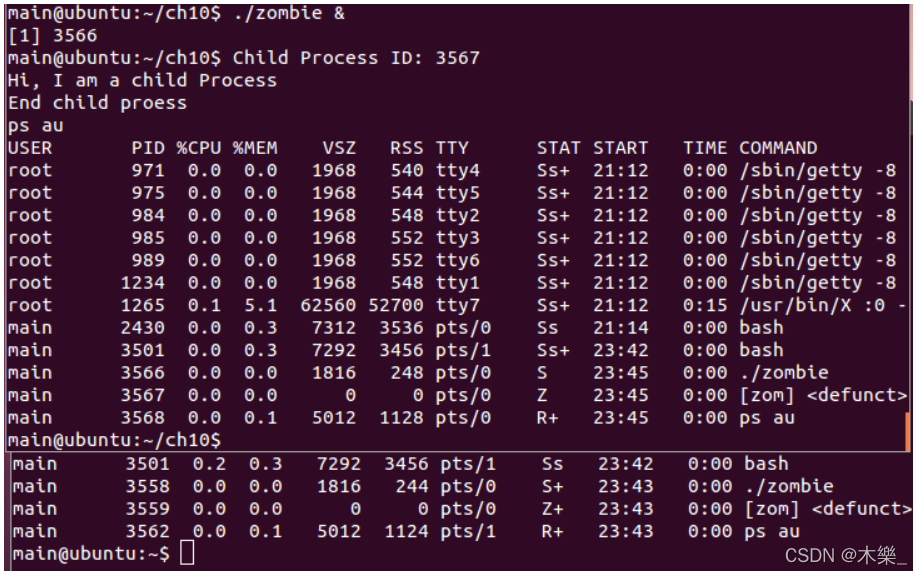Click the 'Z' status of PID 3567
The height and width of the screenshot is (575, 923).
(x=542, y=395)
